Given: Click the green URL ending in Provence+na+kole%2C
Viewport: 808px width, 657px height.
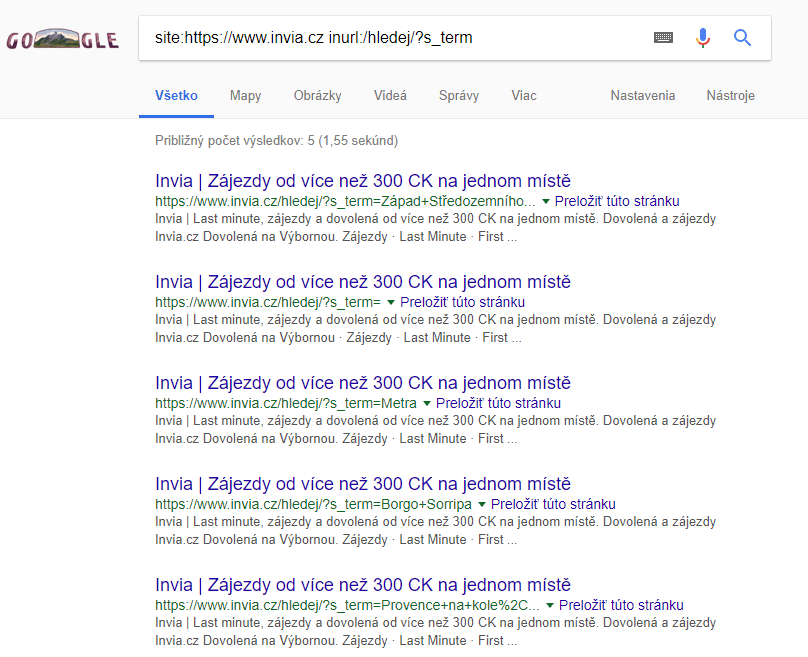Looking at the screenshot, I should (x=347, y=605).
